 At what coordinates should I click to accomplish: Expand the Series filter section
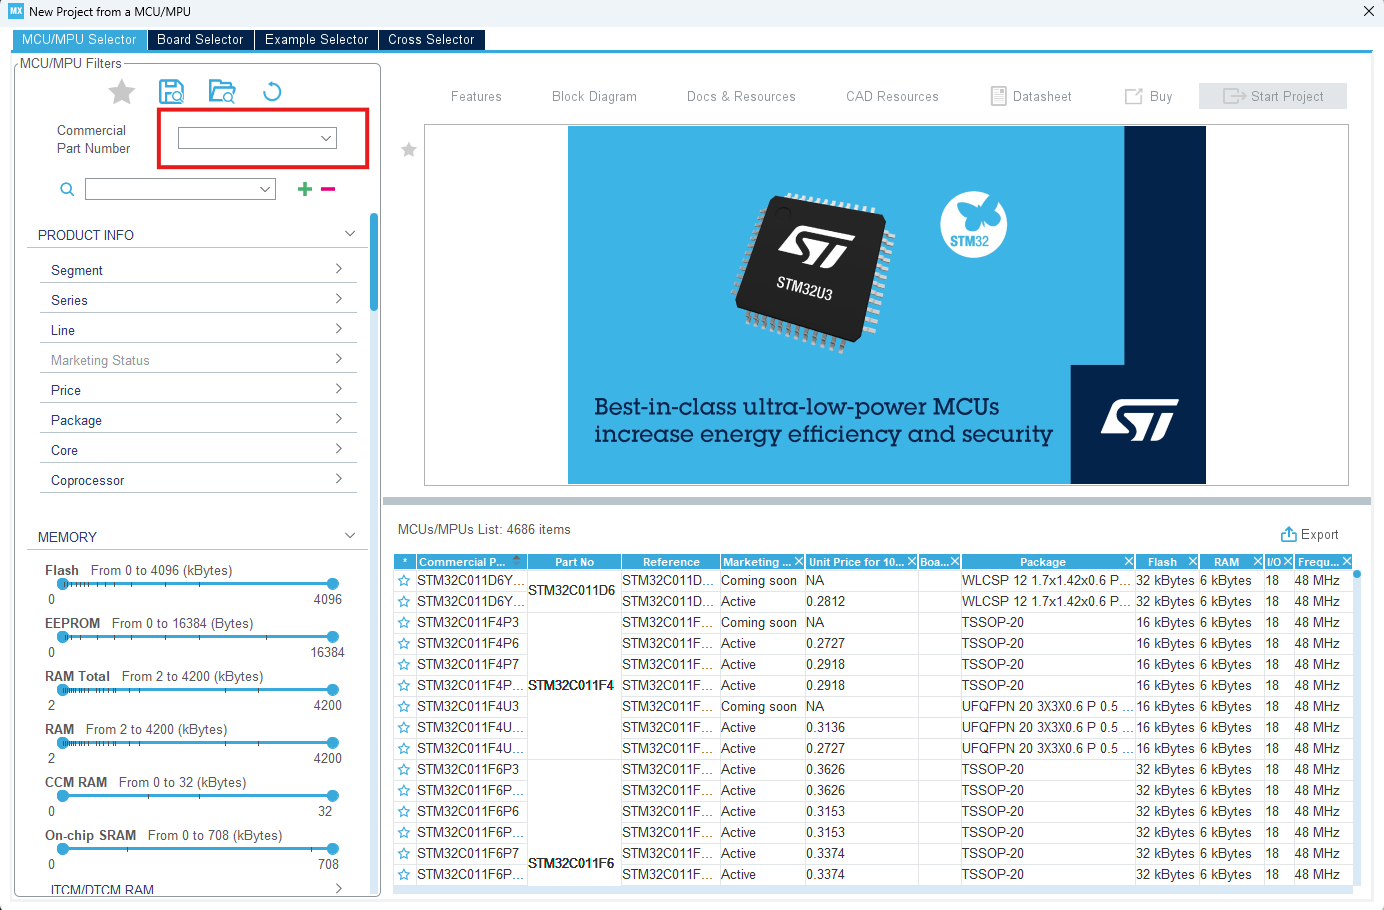(198, 299)
